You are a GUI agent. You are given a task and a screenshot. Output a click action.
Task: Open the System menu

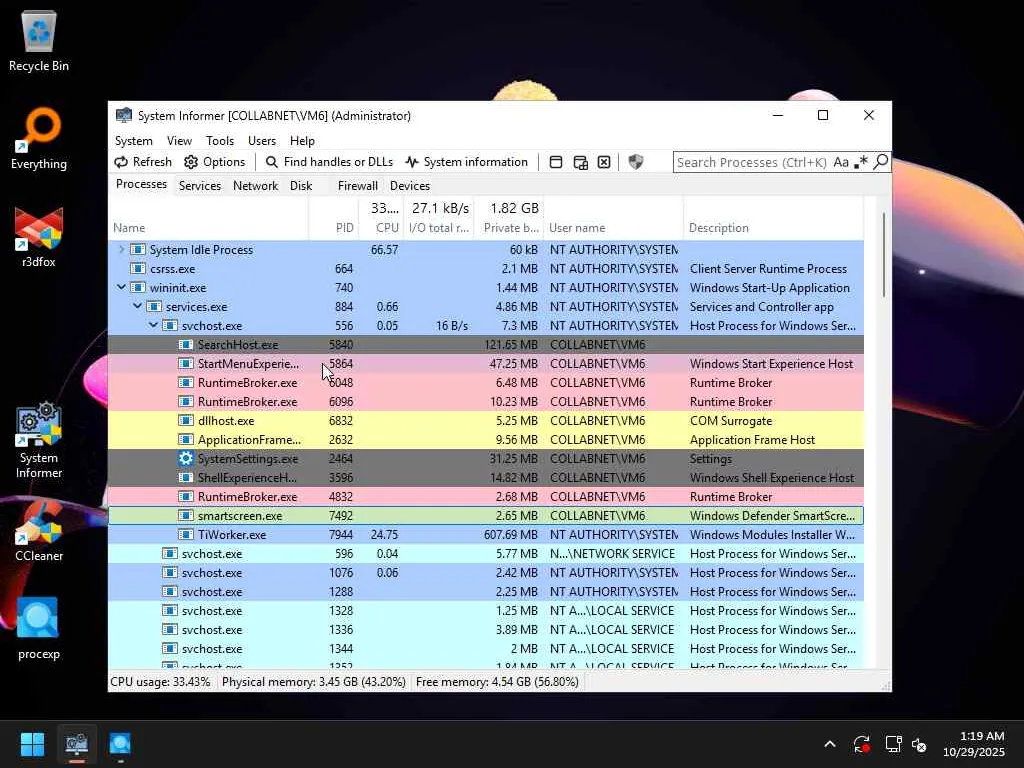134,140
